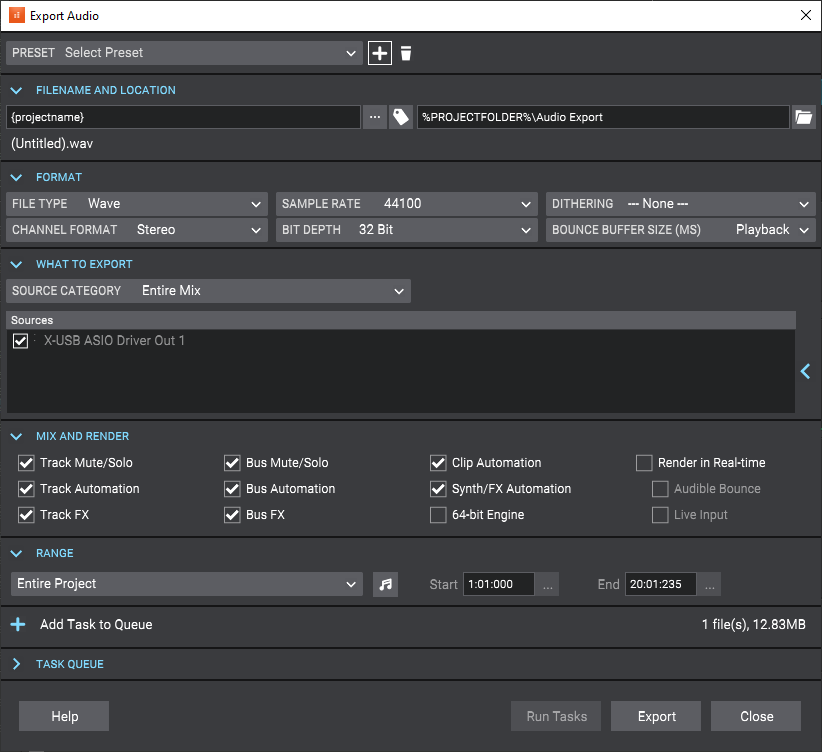The height and width of the screenshot is (752, 822).
Task: Click the add preset plus icon
Action: click(x=380, y=53)
